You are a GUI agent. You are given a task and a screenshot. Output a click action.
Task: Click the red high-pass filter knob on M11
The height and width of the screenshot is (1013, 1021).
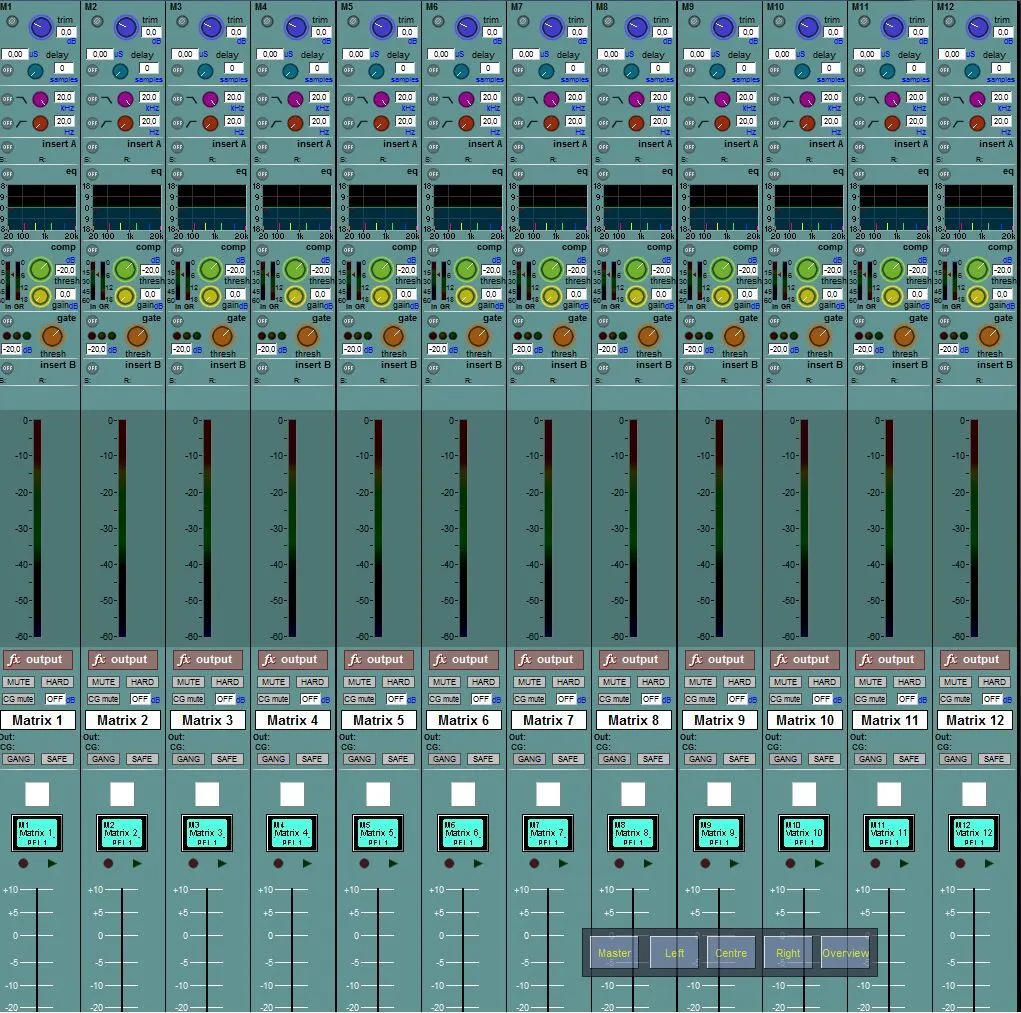pos(892,123)
